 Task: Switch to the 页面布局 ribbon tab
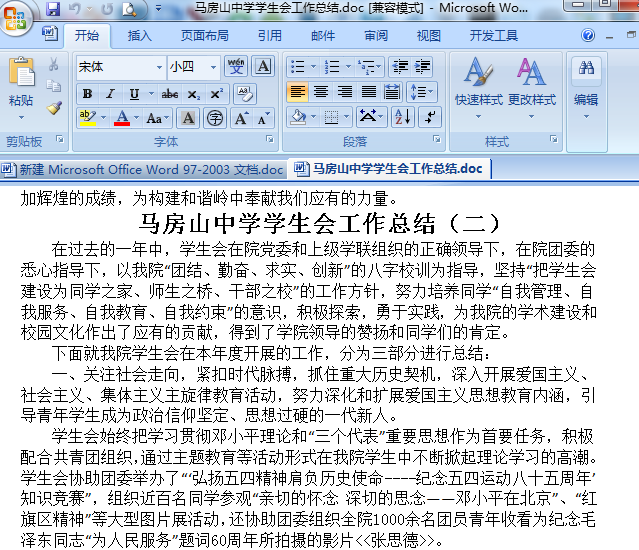pos(205,36)
